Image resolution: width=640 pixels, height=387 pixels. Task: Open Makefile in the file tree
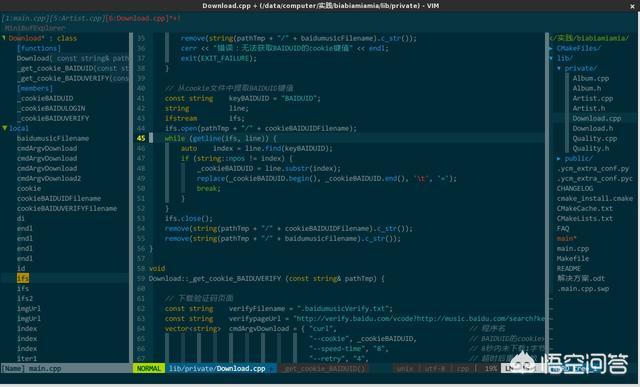click(x=573, y=258)
